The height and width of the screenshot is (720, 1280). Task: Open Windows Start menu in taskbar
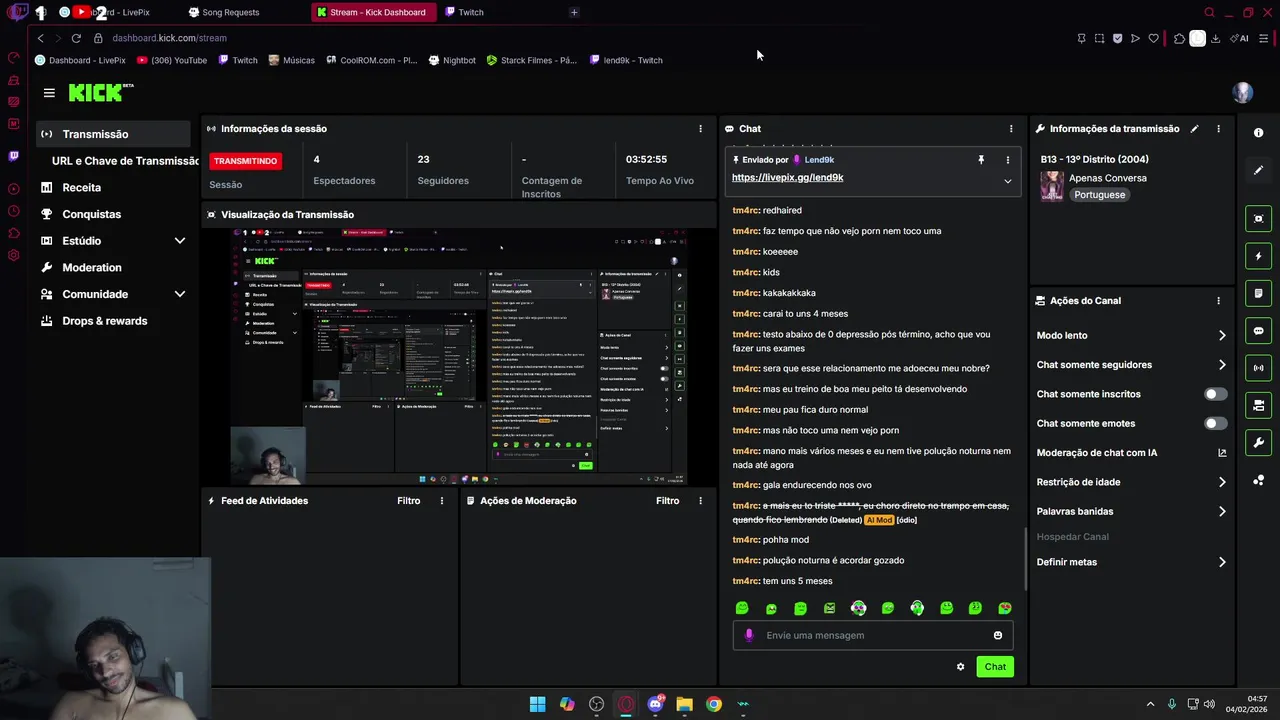(537, 704)
